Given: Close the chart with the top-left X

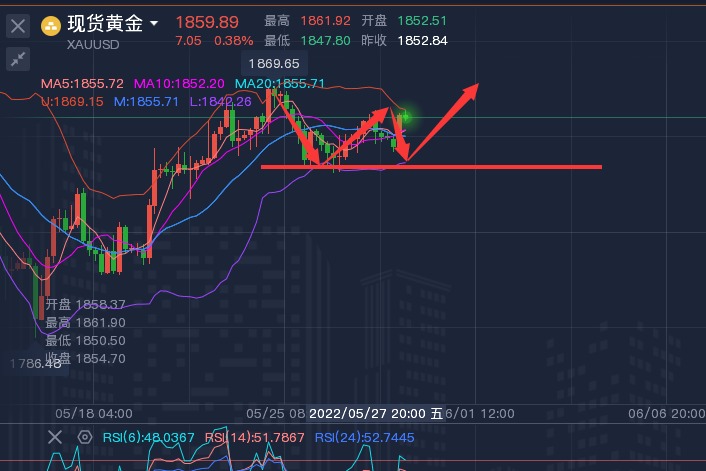Looking at the screenshot, I should pos(17,27).
